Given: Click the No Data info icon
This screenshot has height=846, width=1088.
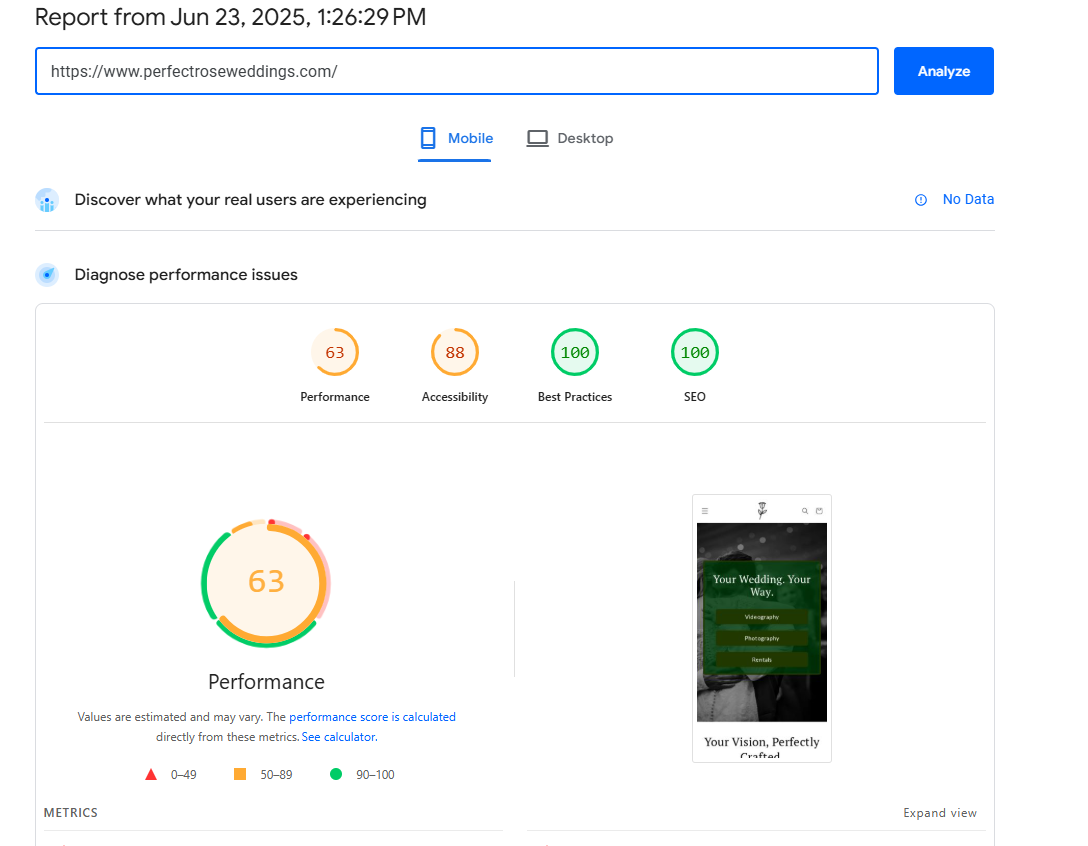Looking at the screenshot, I should tap(921, 200).
